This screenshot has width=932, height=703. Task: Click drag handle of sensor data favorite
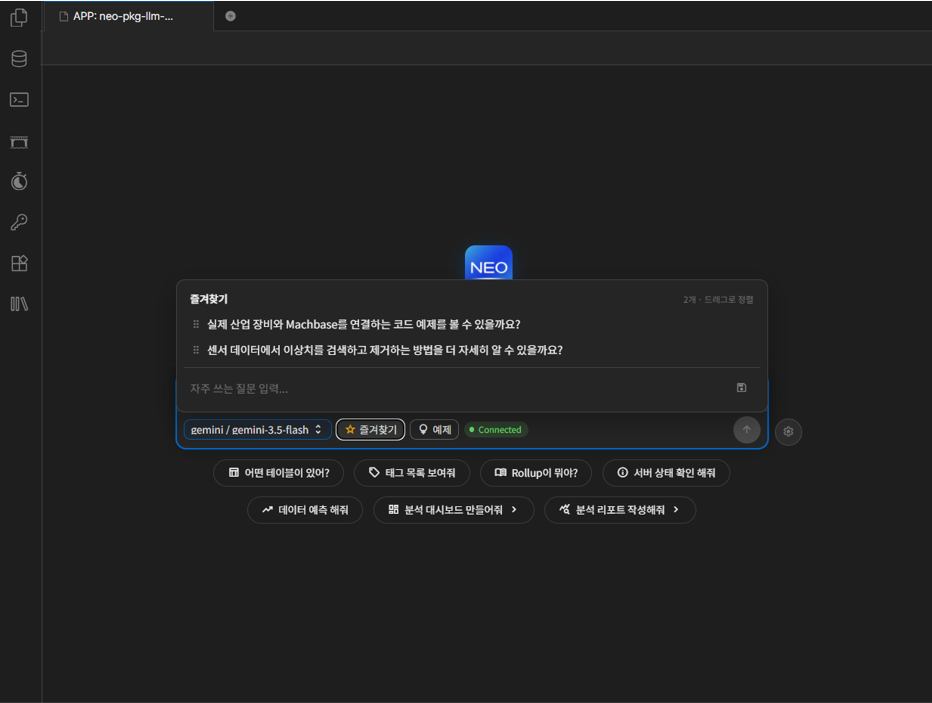click(x=196, y=350)
